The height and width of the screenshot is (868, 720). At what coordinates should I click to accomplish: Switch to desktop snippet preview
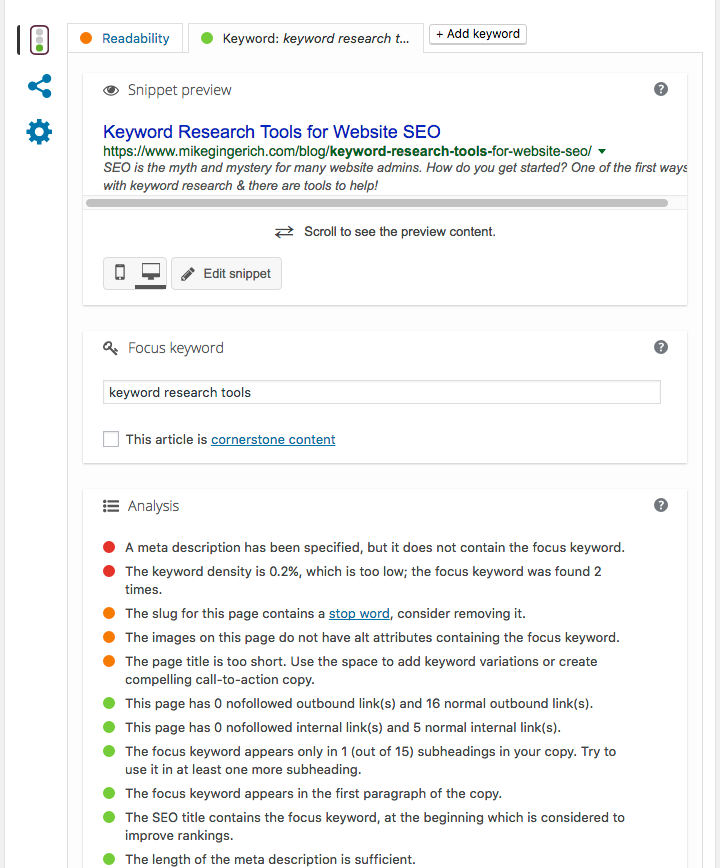(x=151, y=273)
